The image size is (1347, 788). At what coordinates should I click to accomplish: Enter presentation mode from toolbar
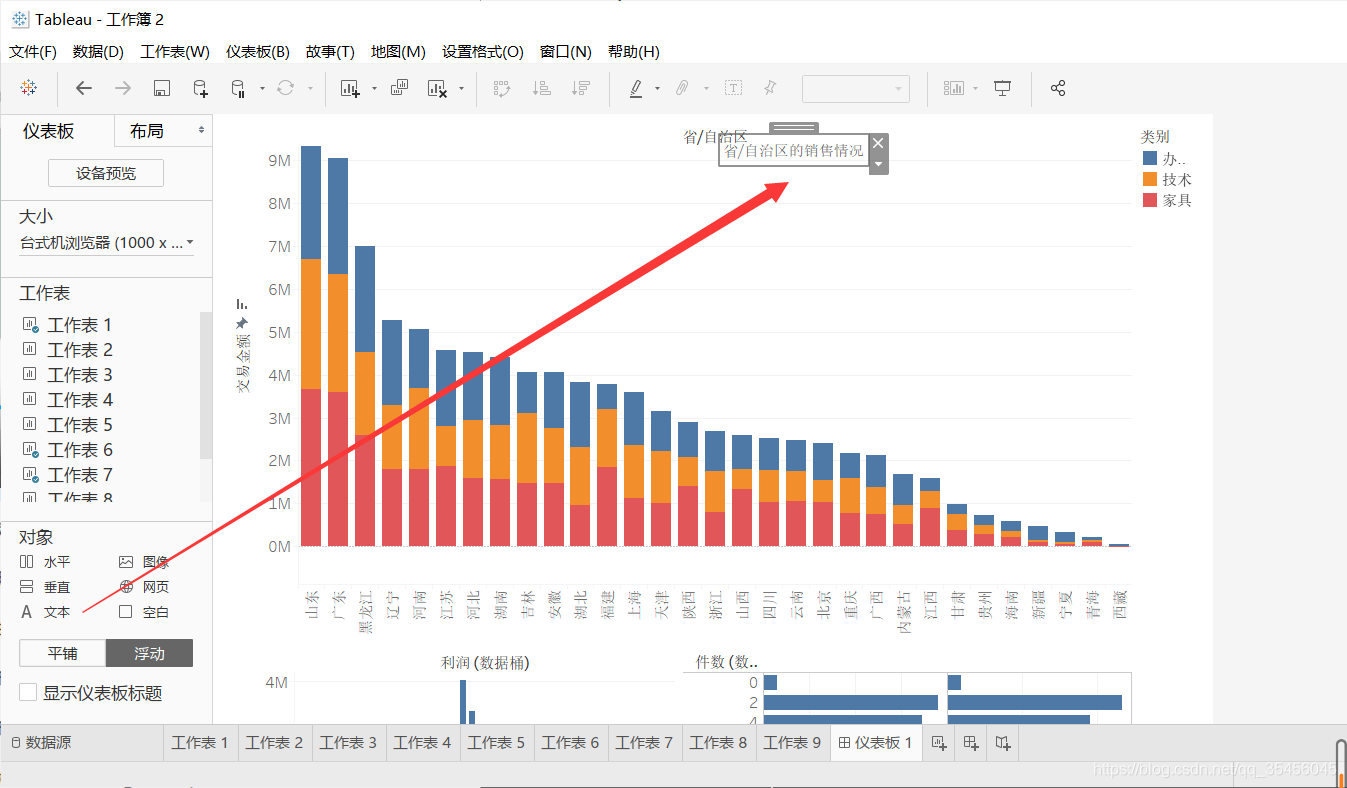click(1003, 88)
